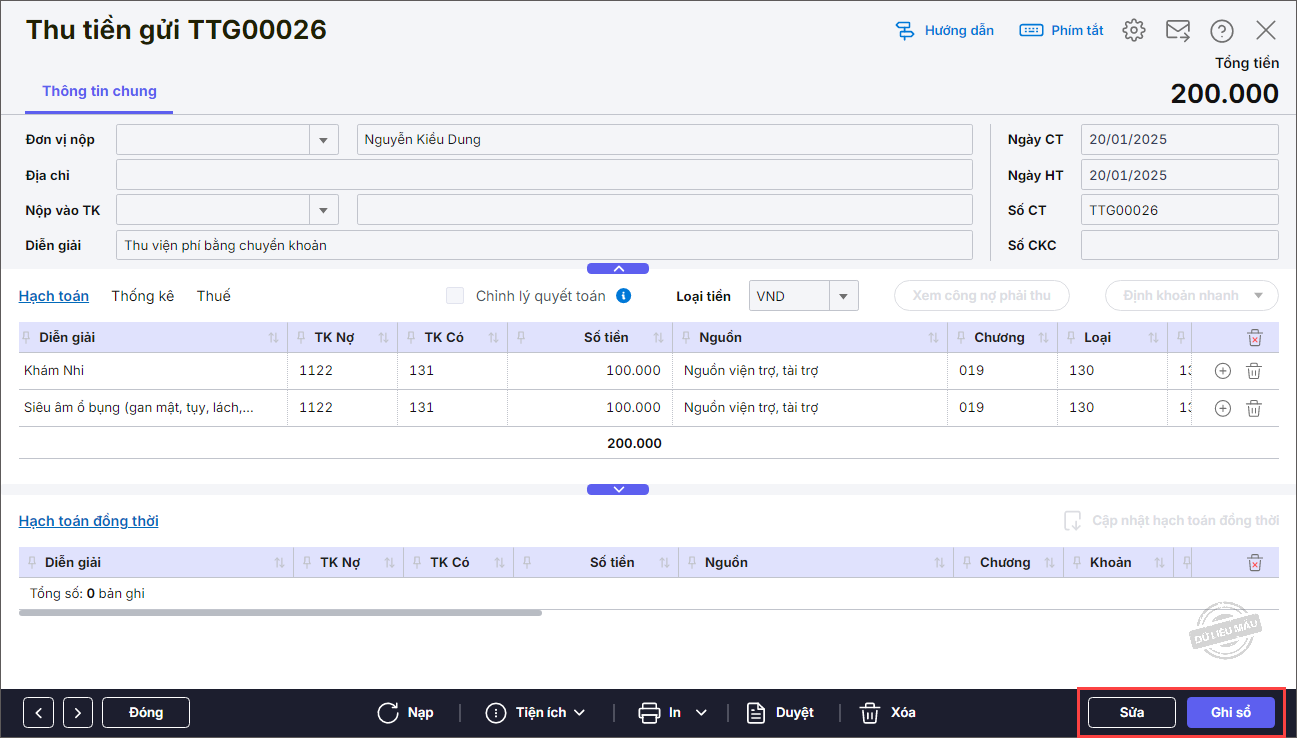1297x738 pixels.
Task: Switch to the Thuế tab
Action: click(x=213, y=296)
